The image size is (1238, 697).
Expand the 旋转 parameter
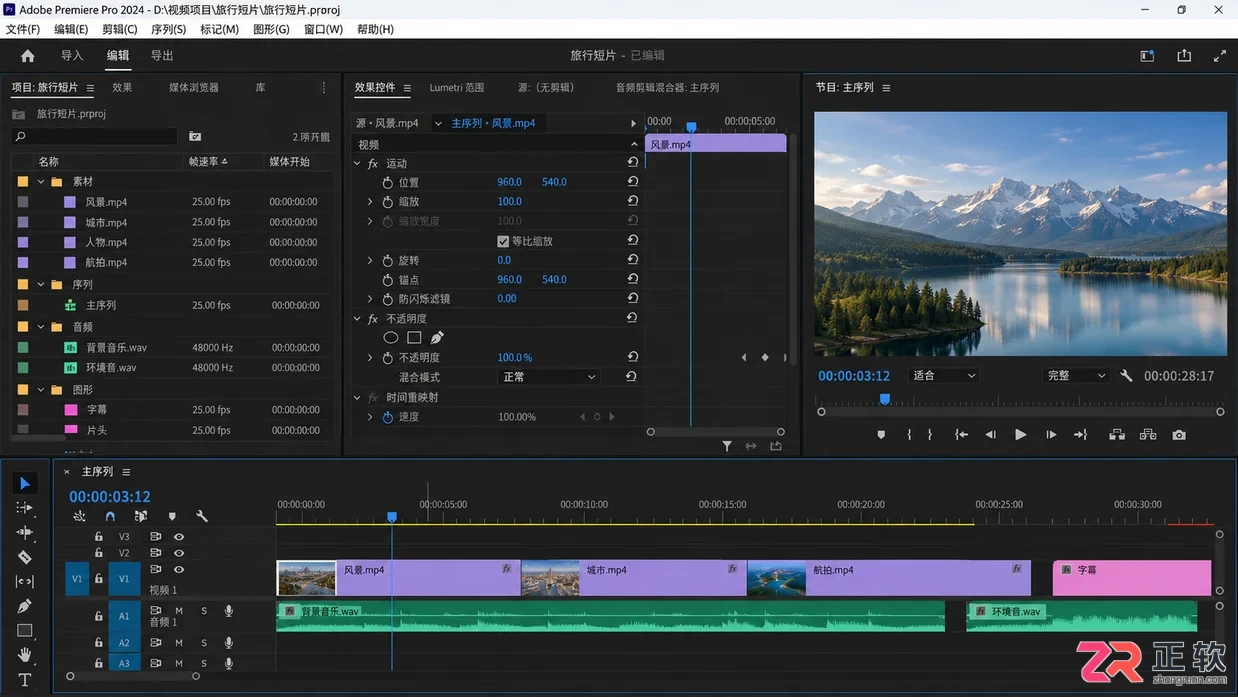coord(370,260)
